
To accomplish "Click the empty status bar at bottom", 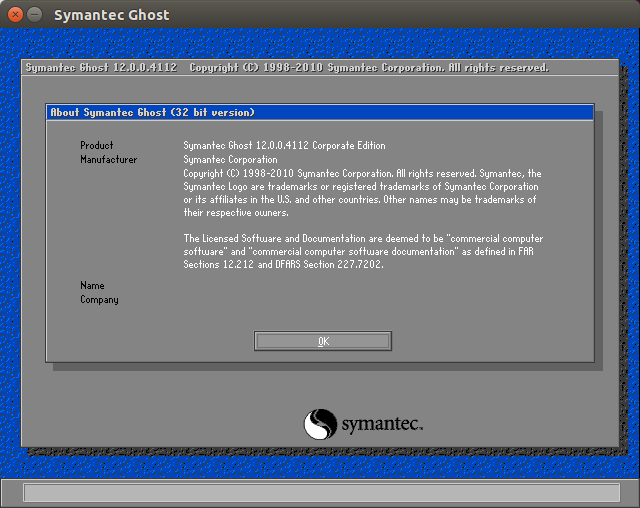I will (x=322, y=492).
